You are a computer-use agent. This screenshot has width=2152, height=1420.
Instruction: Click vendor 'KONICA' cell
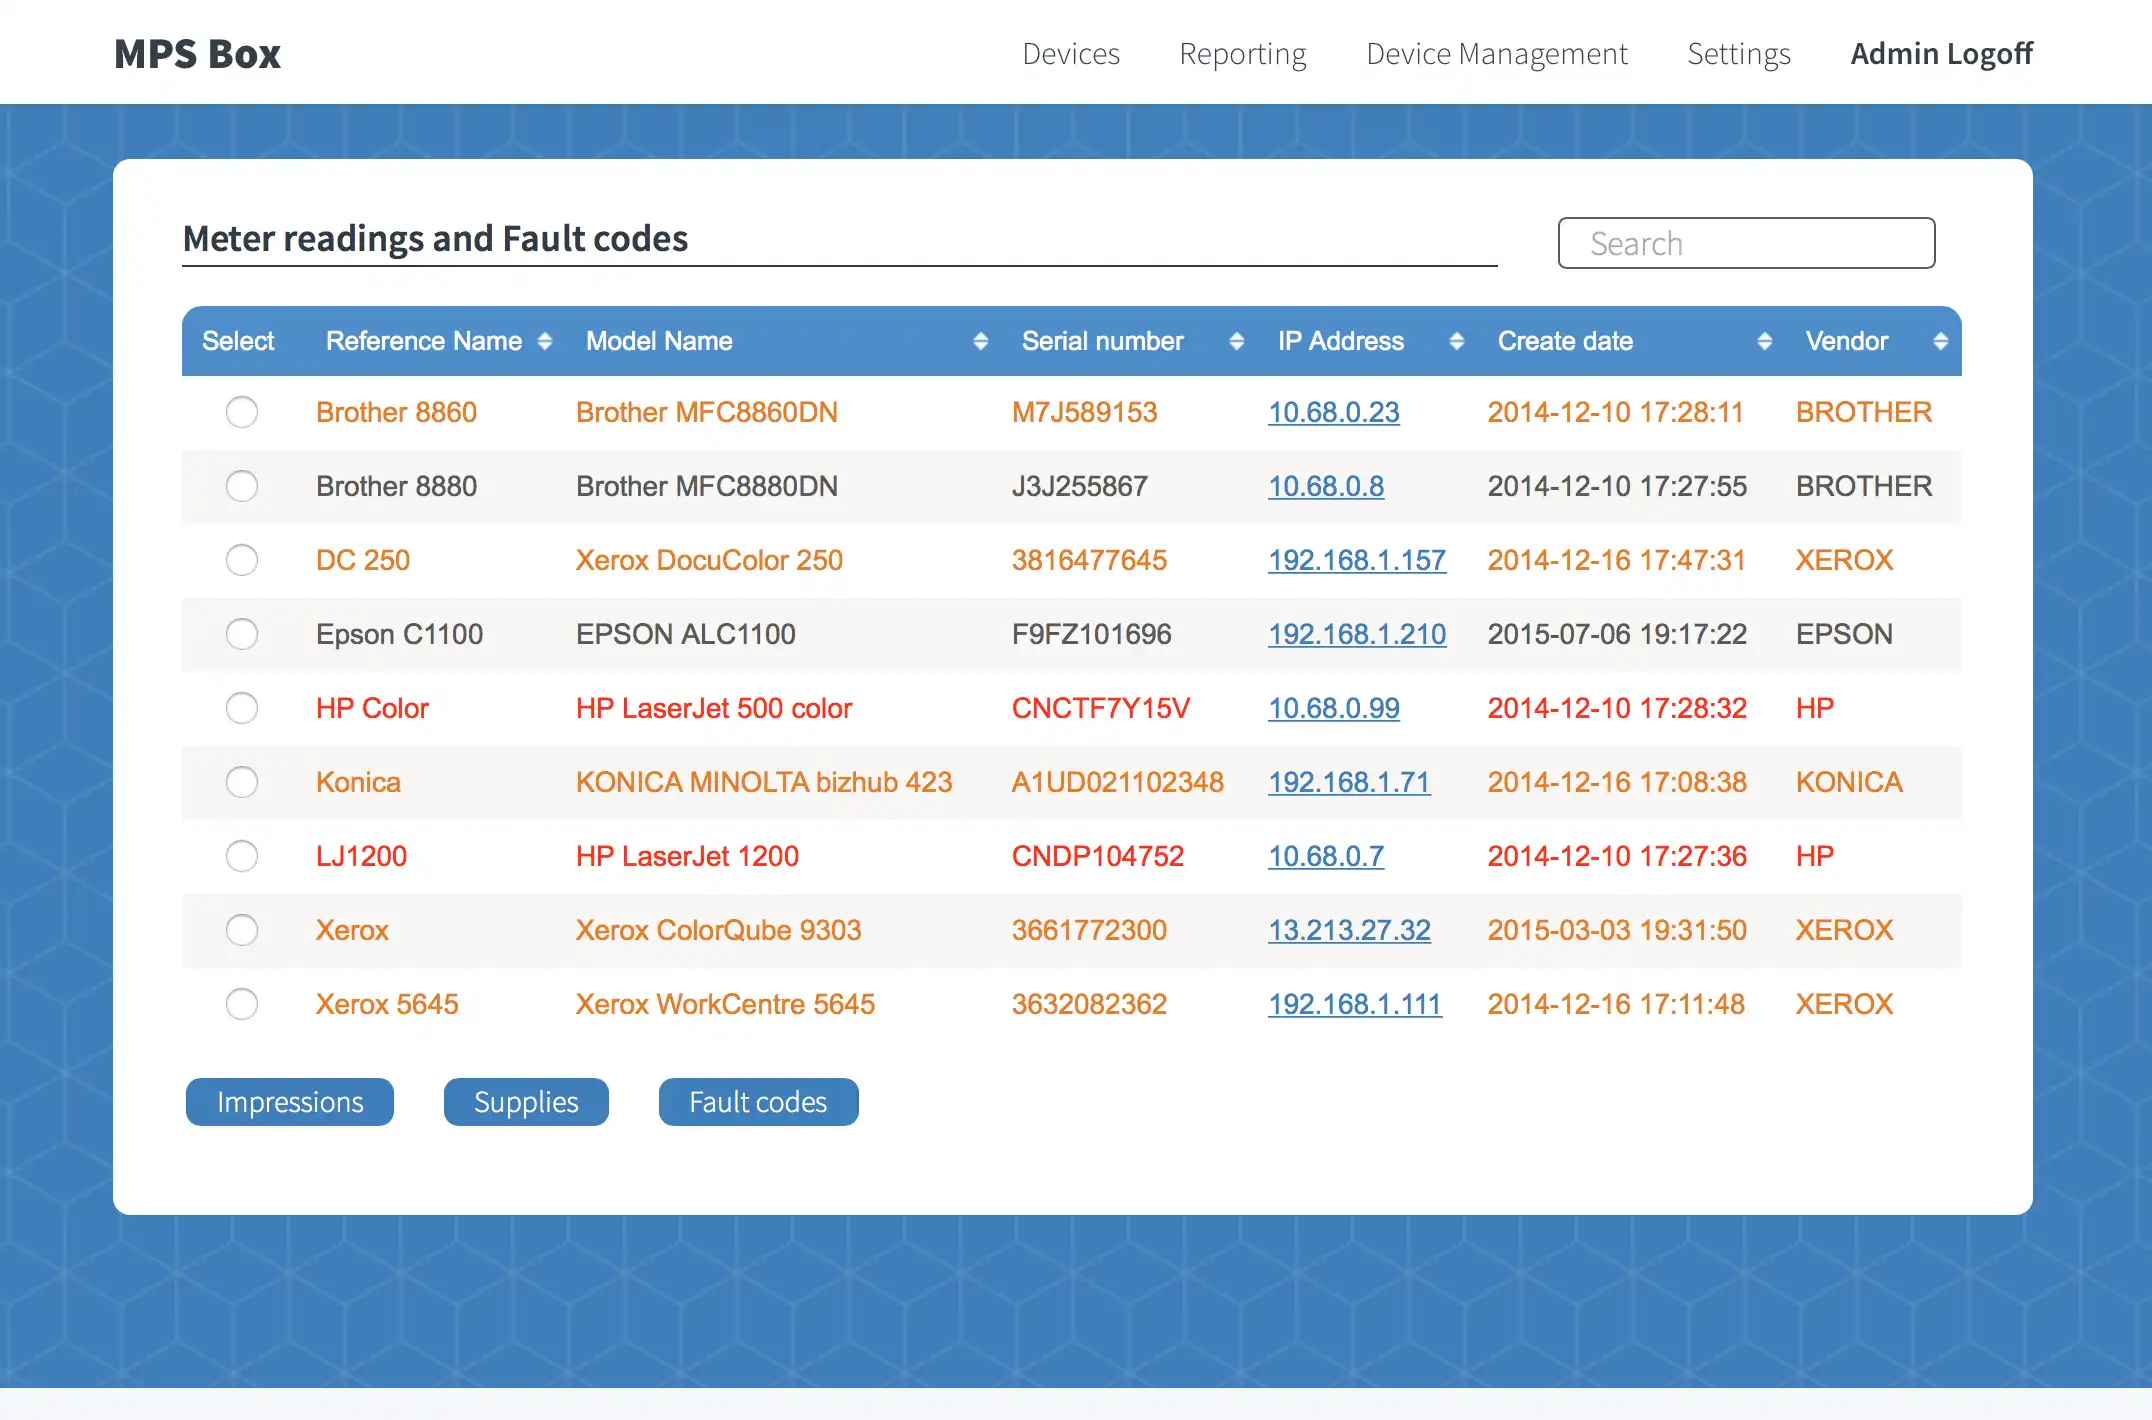tap(1849, 782)
